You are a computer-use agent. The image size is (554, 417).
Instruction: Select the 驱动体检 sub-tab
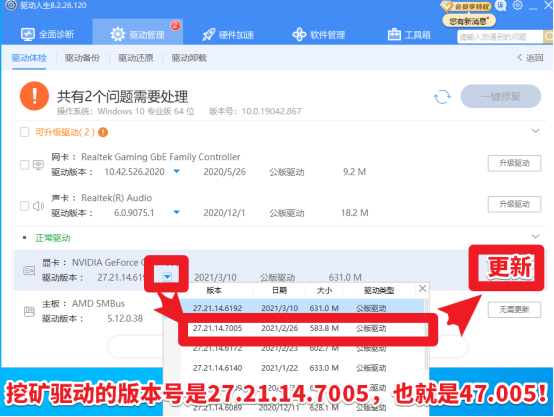click(29, 58)
